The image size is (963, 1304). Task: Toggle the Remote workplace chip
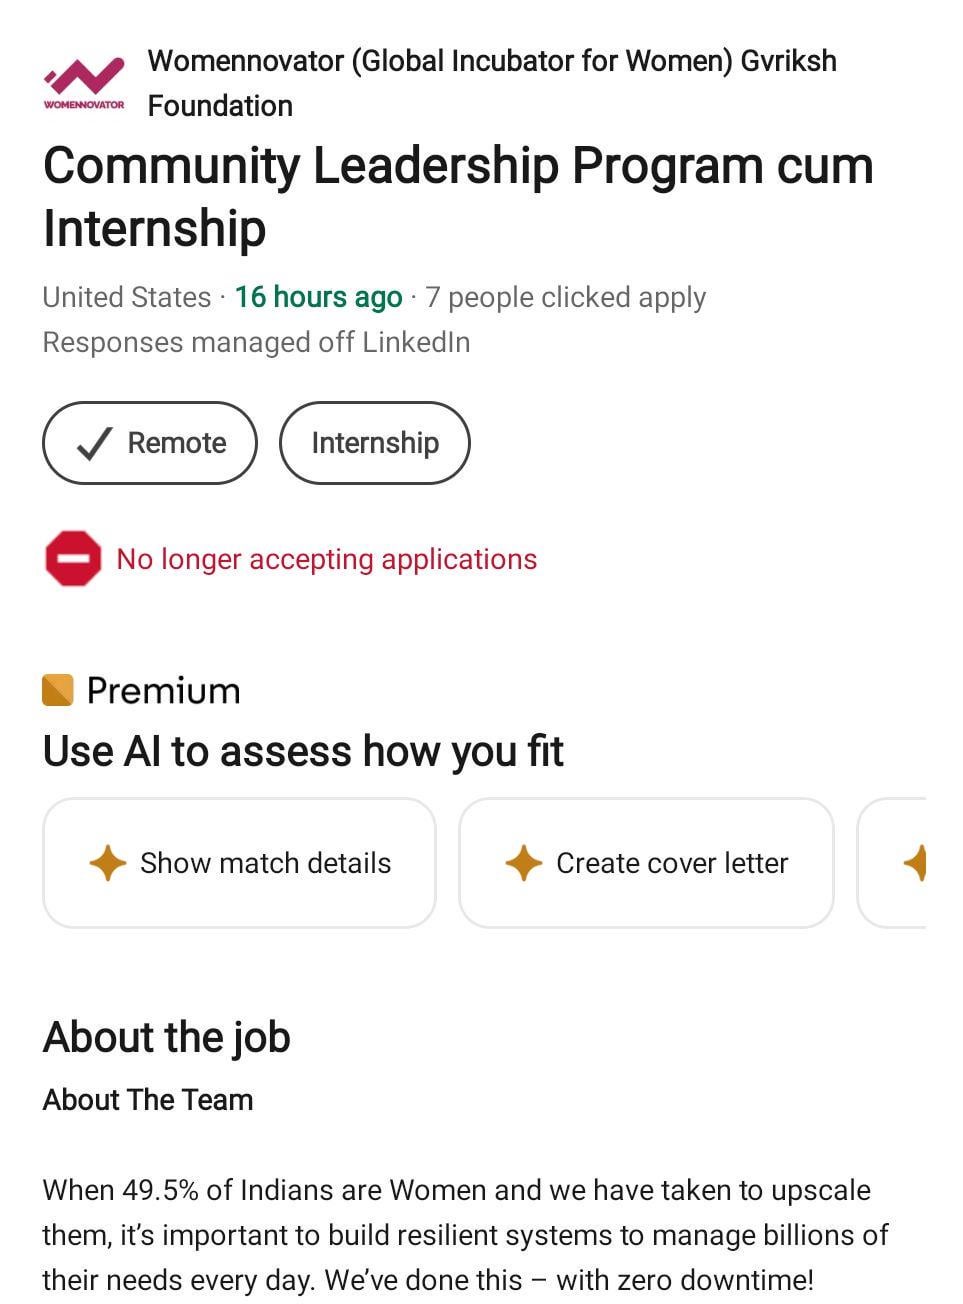click(150, 443)
